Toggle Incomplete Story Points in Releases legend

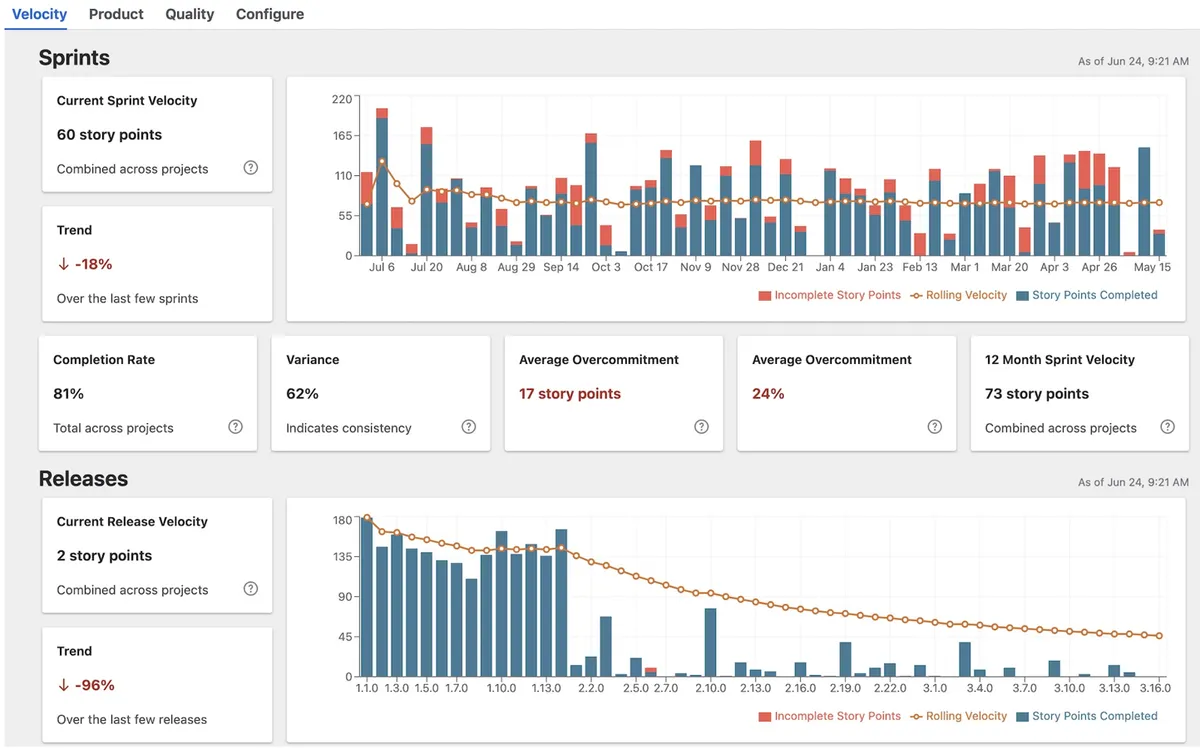[829, 716]
